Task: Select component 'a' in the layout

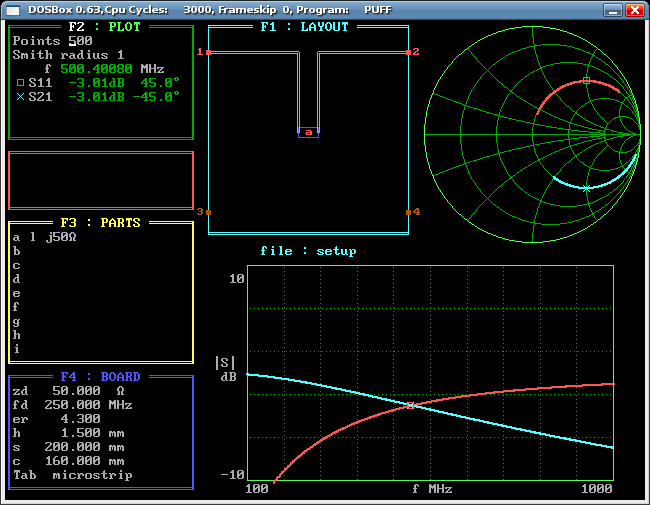Action: [308, 132]
